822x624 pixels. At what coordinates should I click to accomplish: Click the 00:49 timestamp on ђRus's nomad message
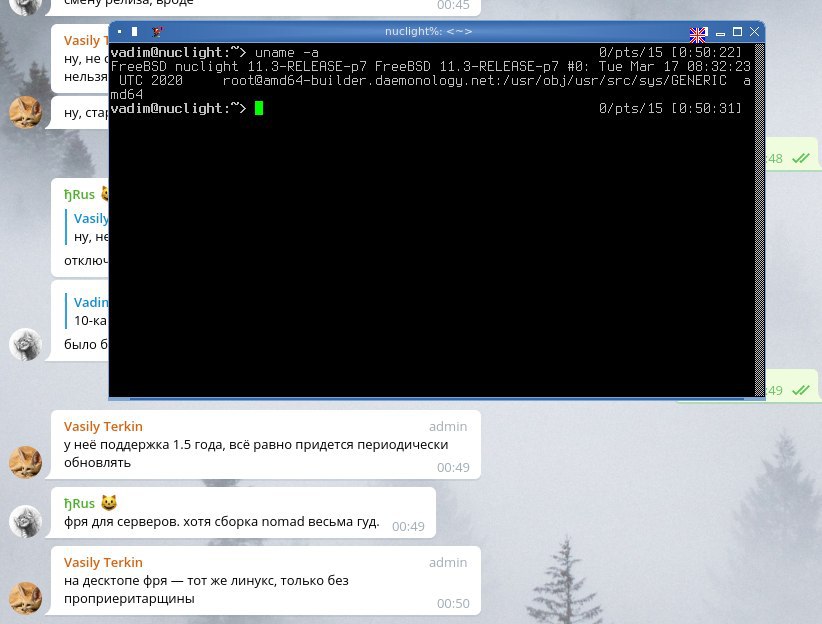[408, 526]
